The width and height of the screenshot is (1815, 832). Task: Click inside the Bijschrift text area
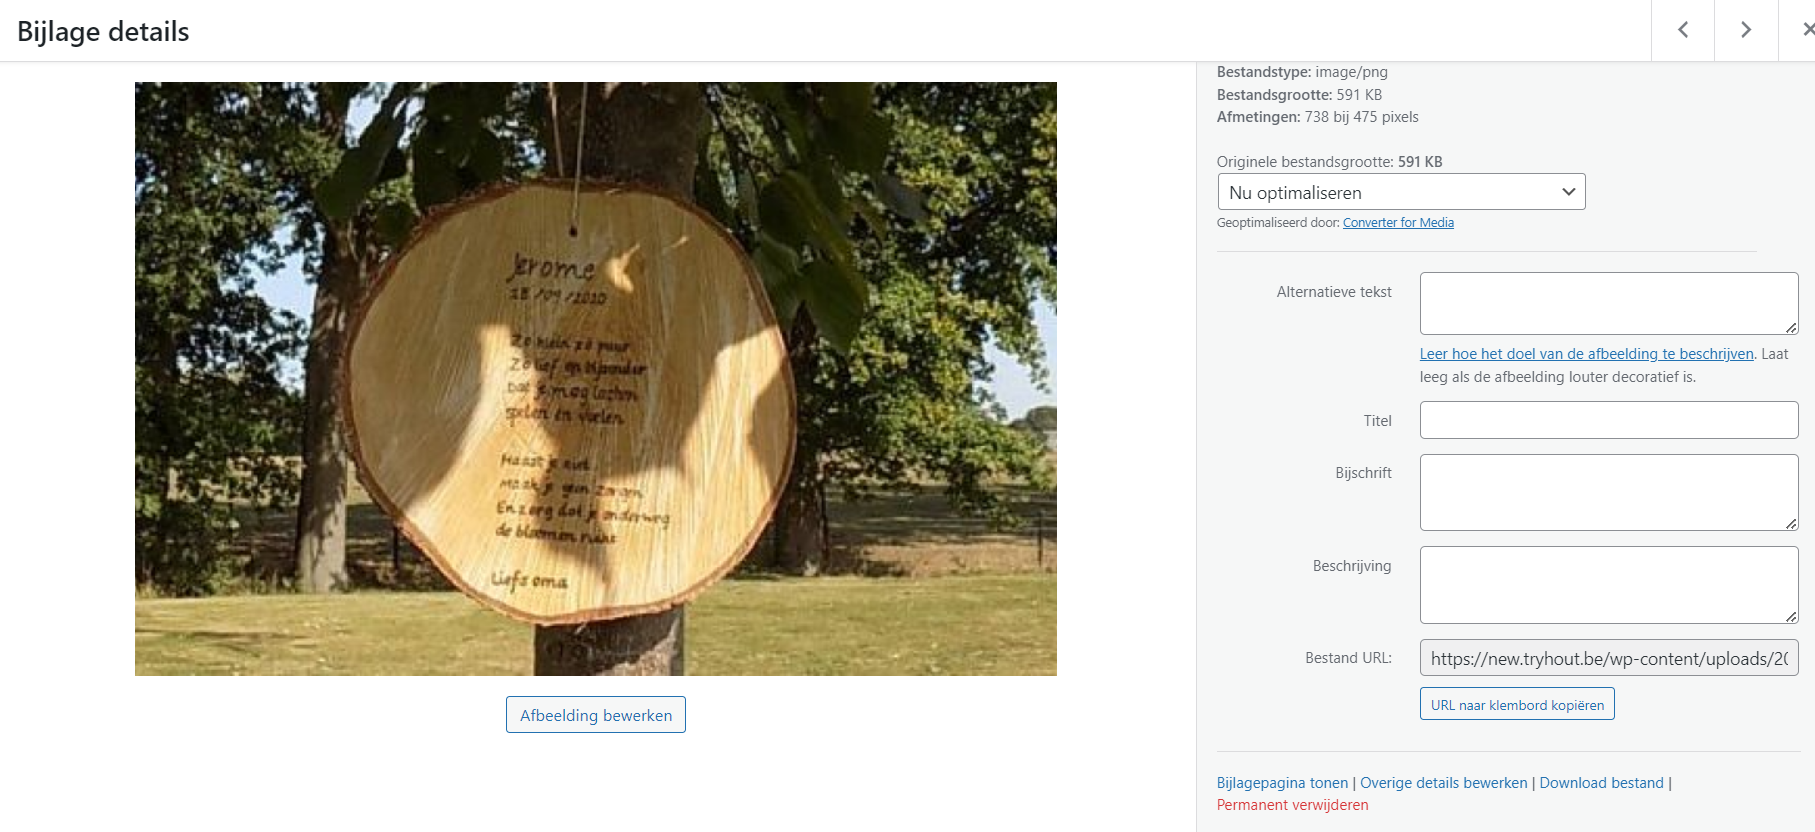[x=1609, y=492]
